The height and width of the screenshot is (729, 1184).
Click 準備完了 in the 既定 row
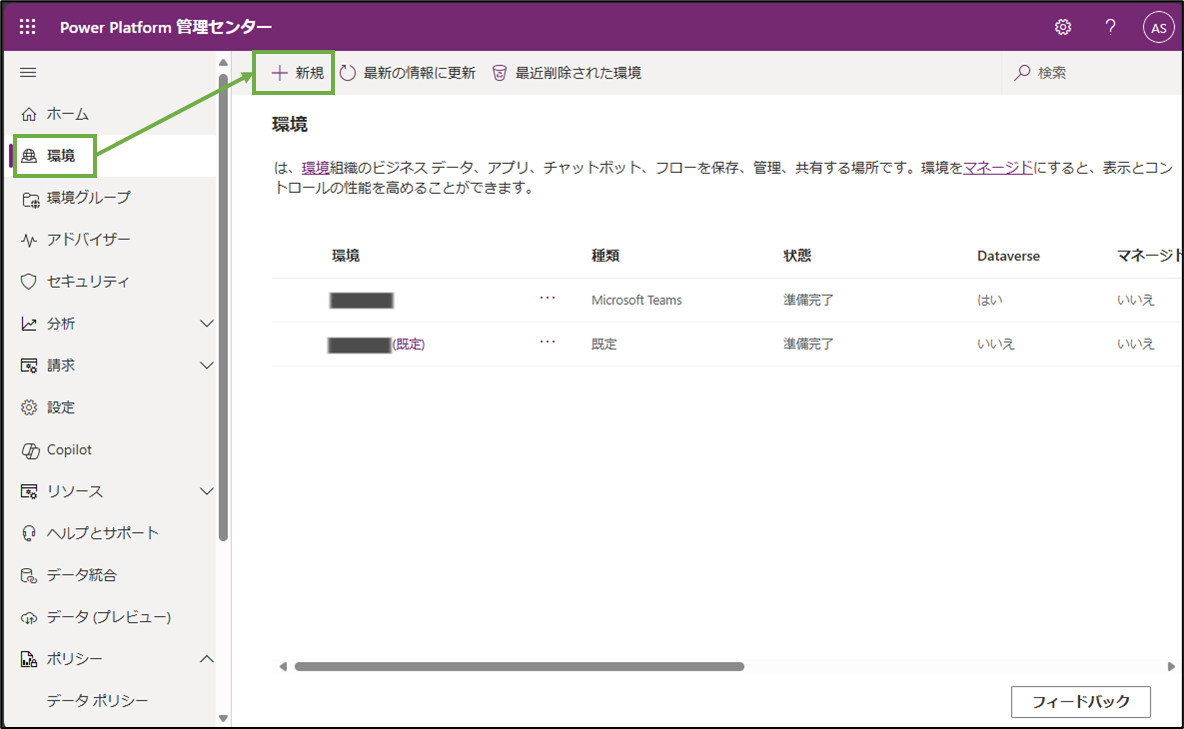click(808, 344)
